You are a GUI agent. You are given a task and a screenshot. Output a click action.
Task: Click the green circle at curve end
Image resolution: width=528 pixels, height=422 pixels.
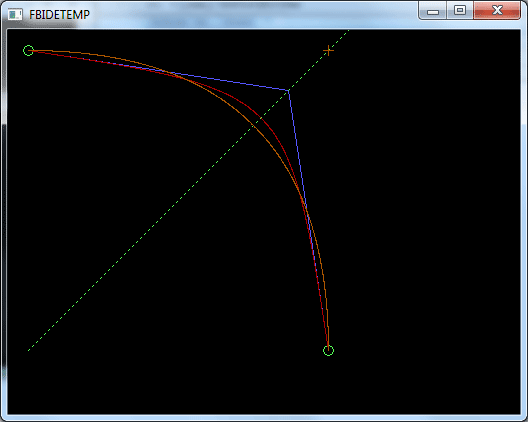(x=328, y=350)
